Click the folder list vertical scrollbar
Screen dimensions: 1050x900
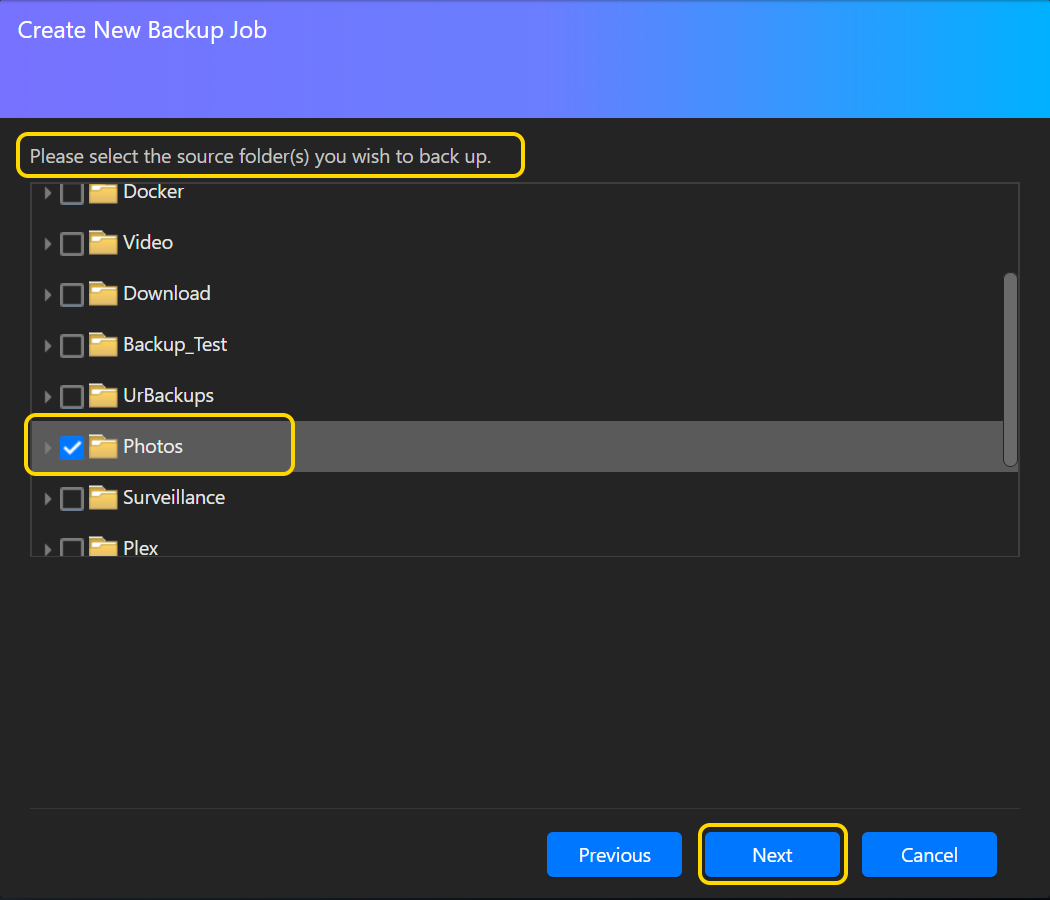click(x=1010, y=369)
